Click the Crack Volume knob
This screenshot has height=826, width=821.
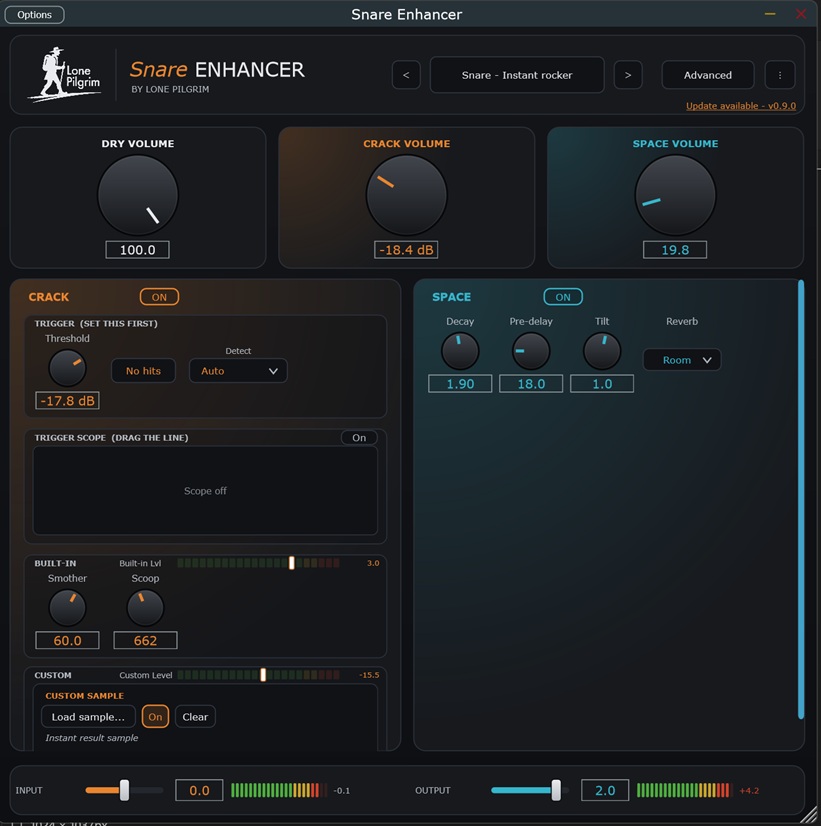coord(407,195)
